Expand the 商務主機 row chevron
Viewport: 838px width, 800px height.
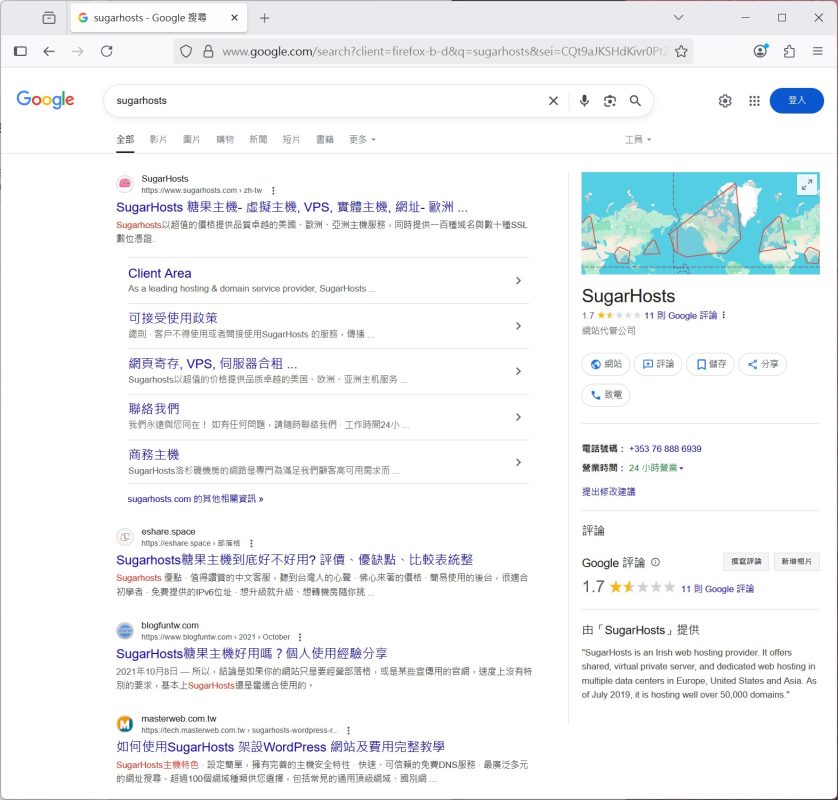tap(518, 462)
